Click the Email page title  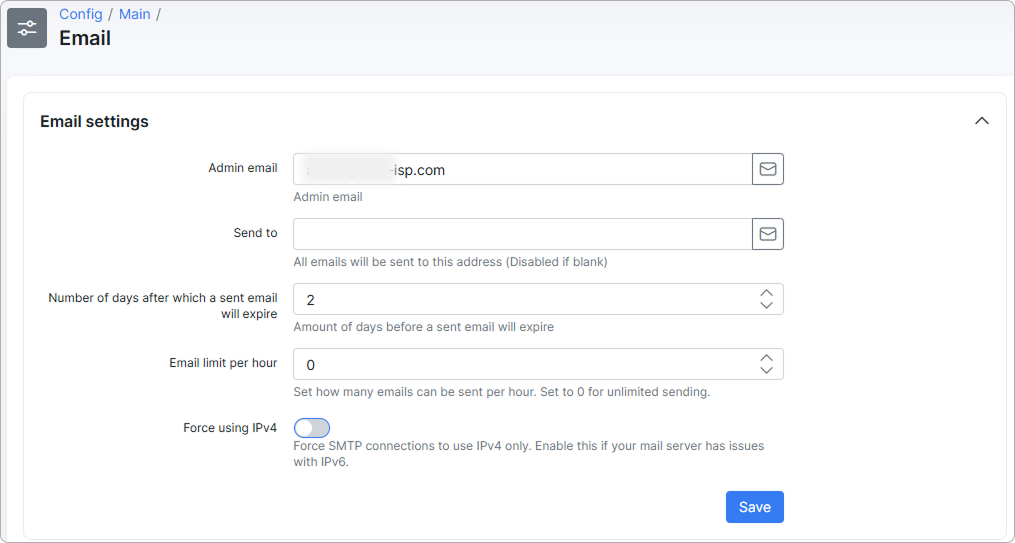tap(85, 38)
